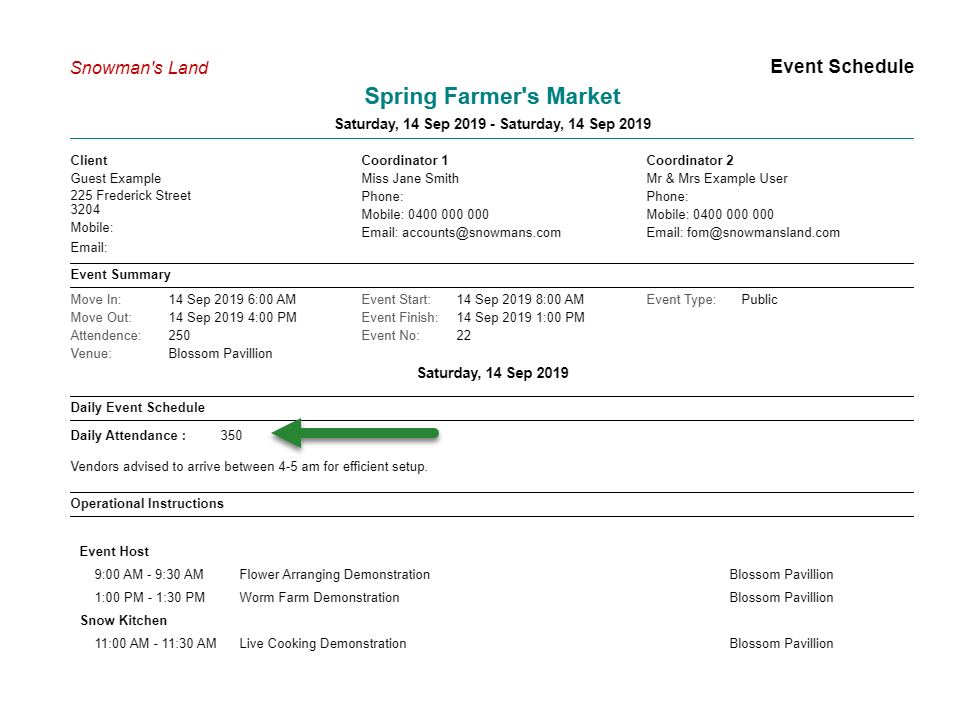This screenshot has height=704, width=957.
Task: Select the Guest Example client name
Action: pyautogui.click(x=115, y=178)
